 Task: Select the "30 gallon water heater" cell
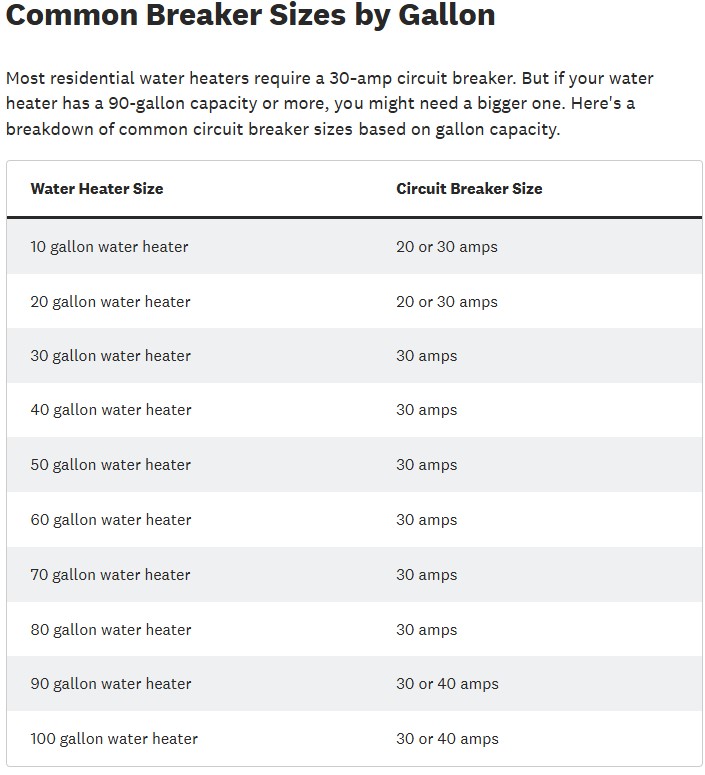coord(110,356)
